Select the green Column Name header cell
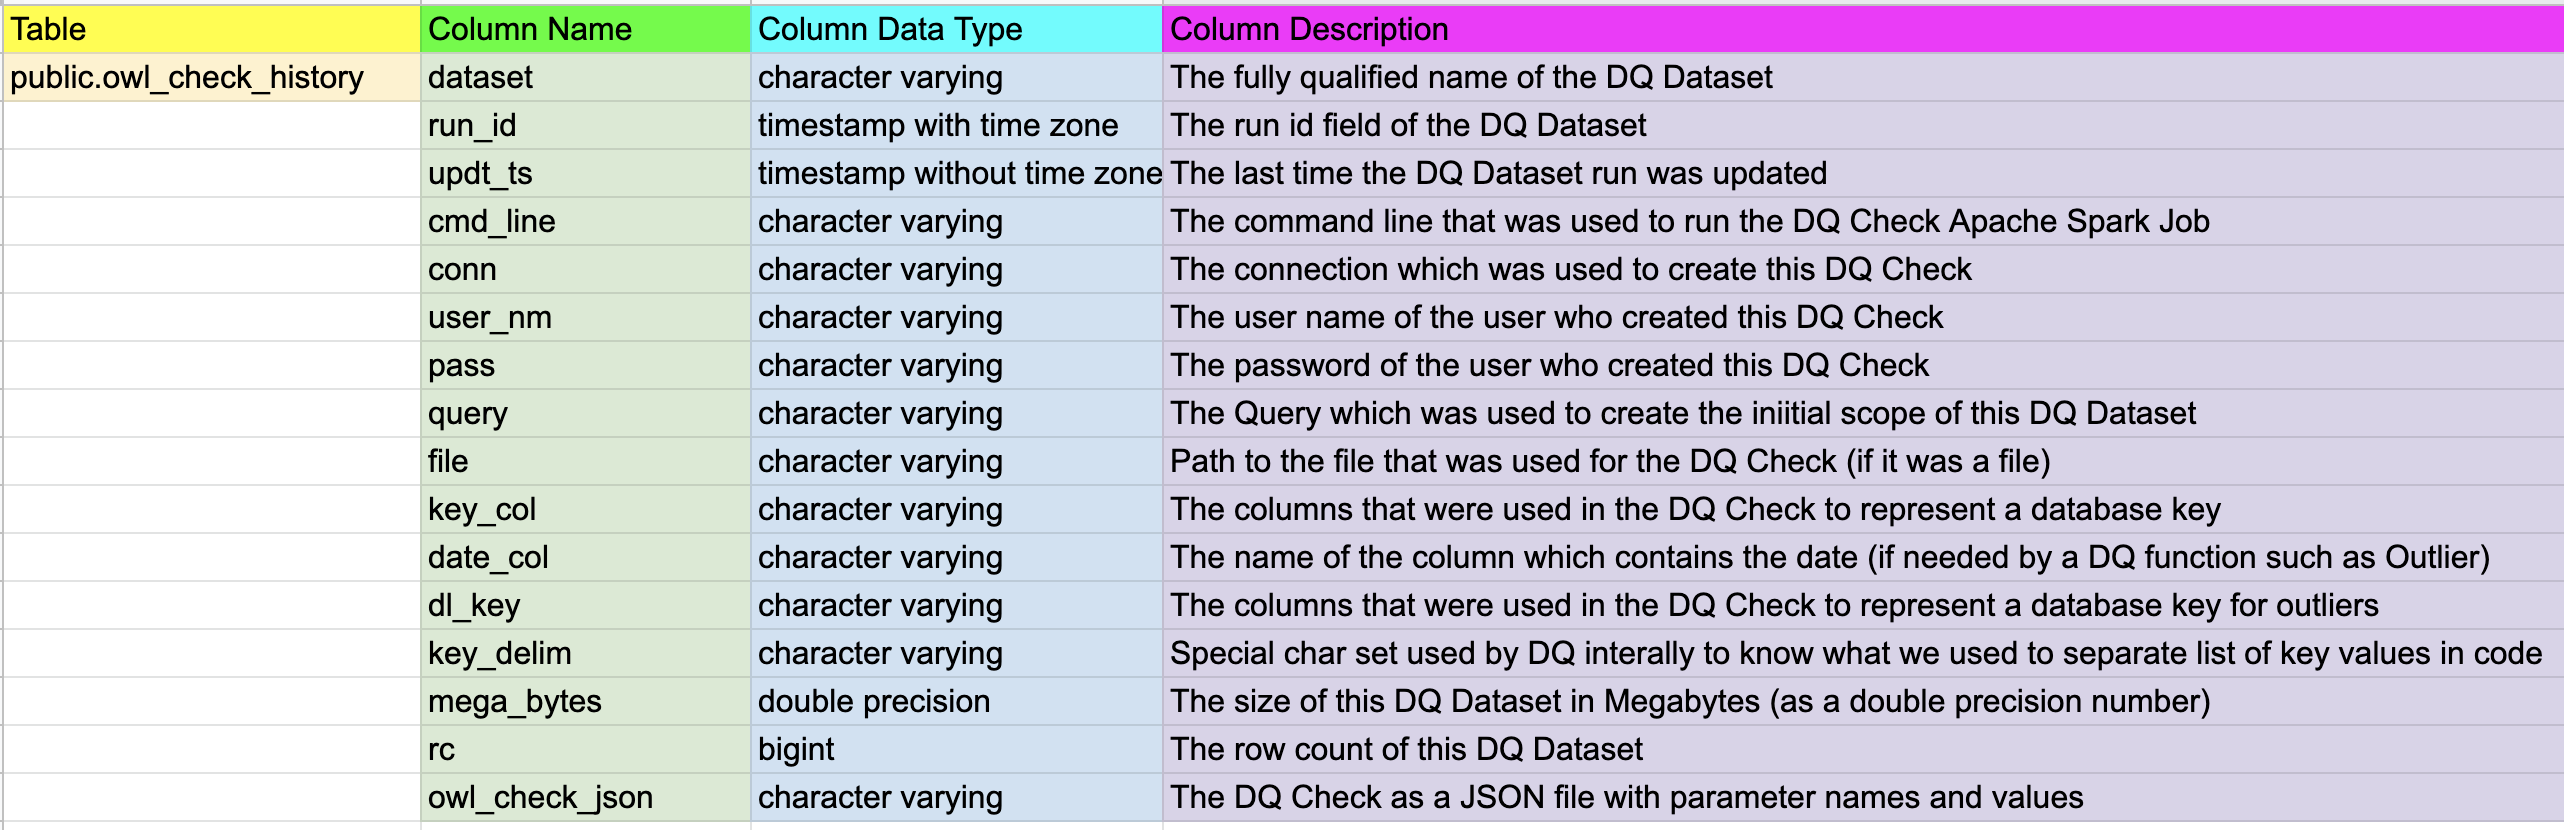Viewport: 2564px width, 830px height. coord(585,29)
